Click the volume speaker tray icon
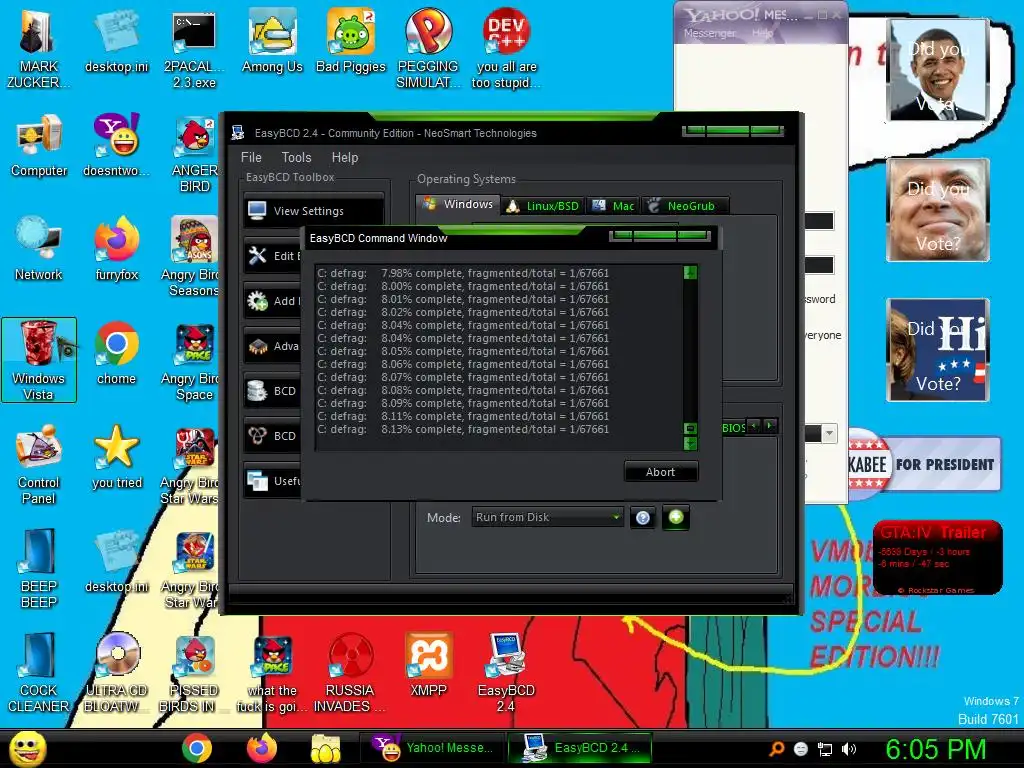 [x=849, y=749]
